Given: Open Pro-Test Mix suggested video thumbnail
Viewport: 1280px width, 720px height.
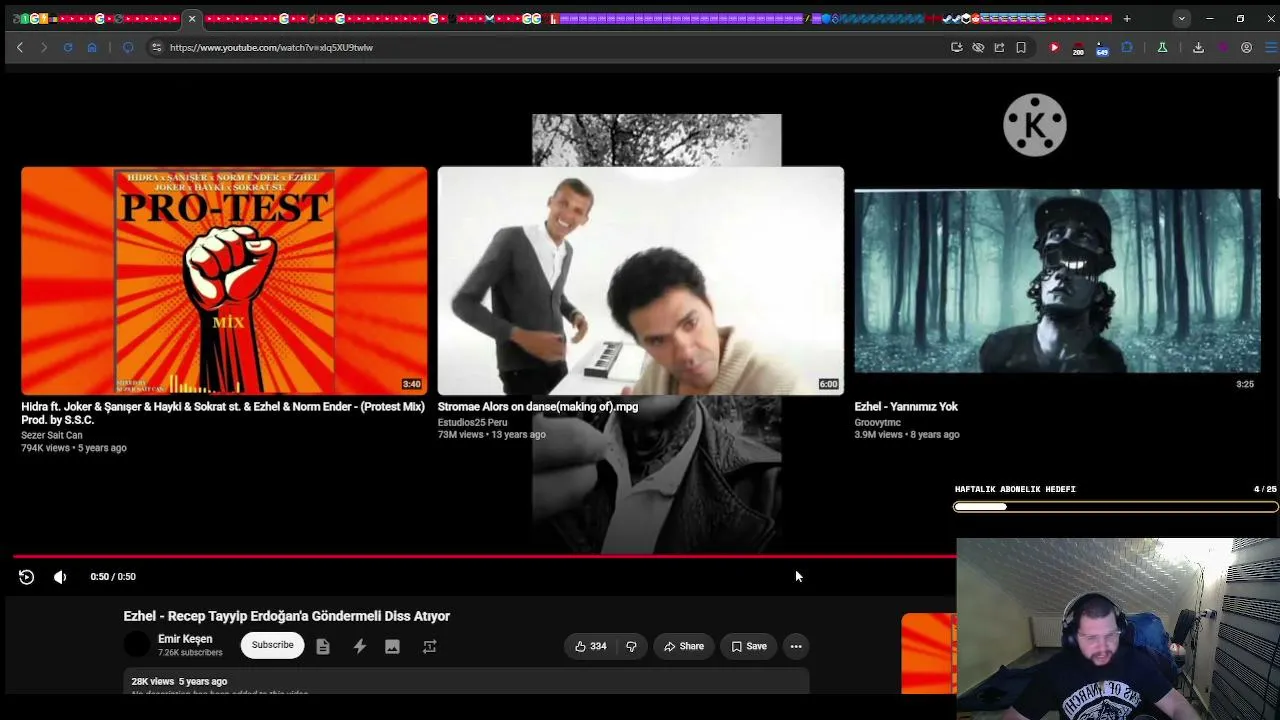Looking at the screenshot, I should tap(224, 281).
